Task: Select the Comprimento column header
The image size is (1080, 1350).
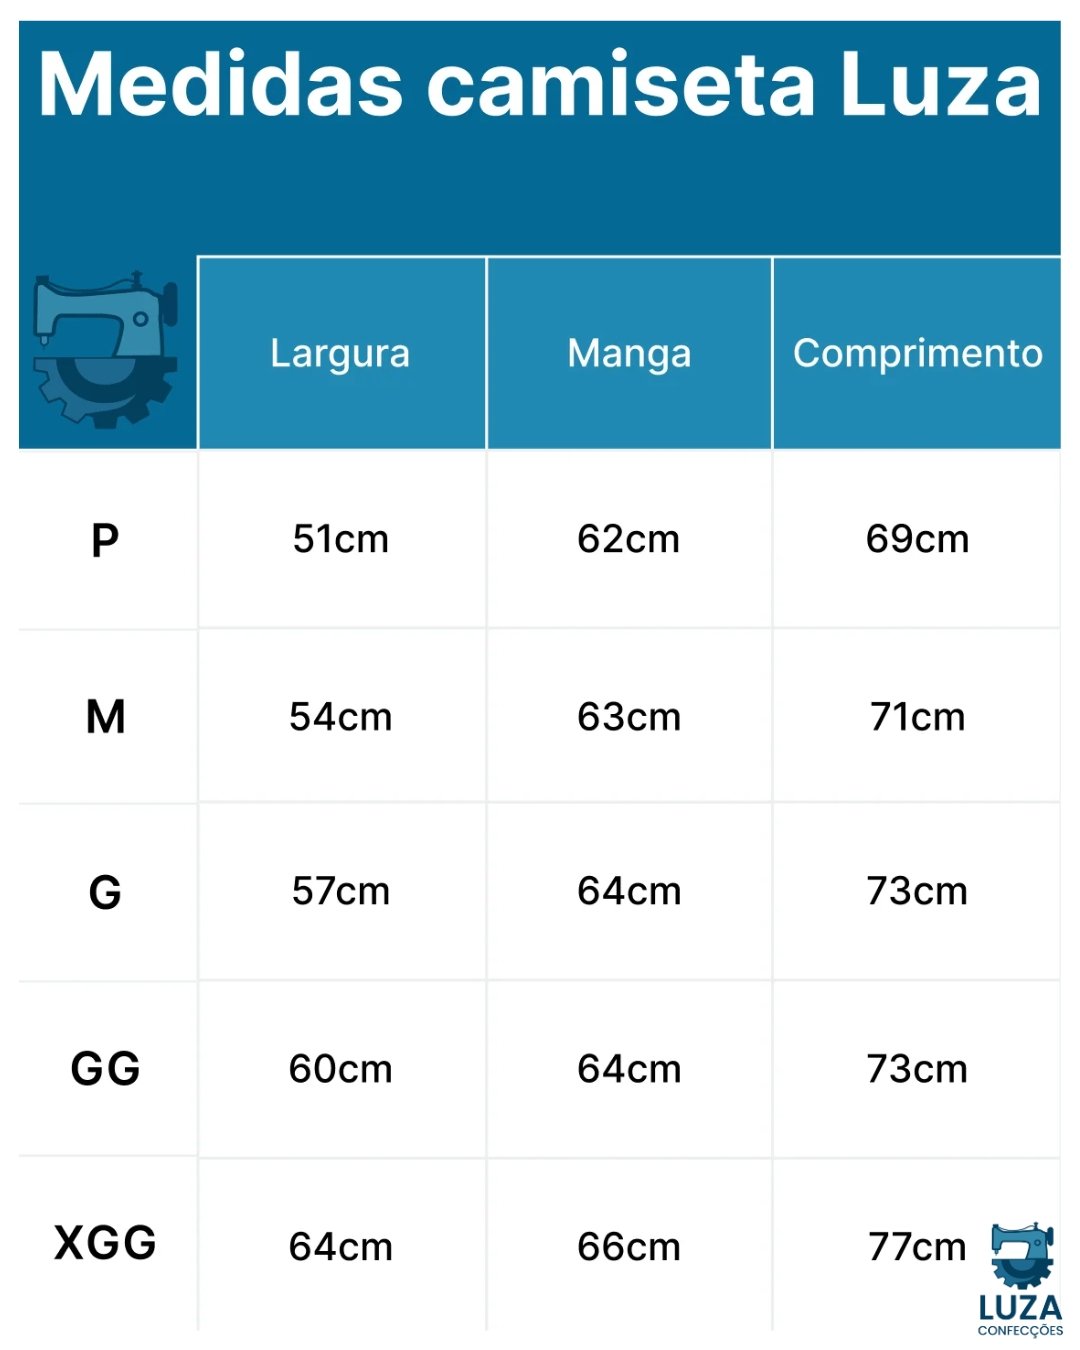Action: 917,353
